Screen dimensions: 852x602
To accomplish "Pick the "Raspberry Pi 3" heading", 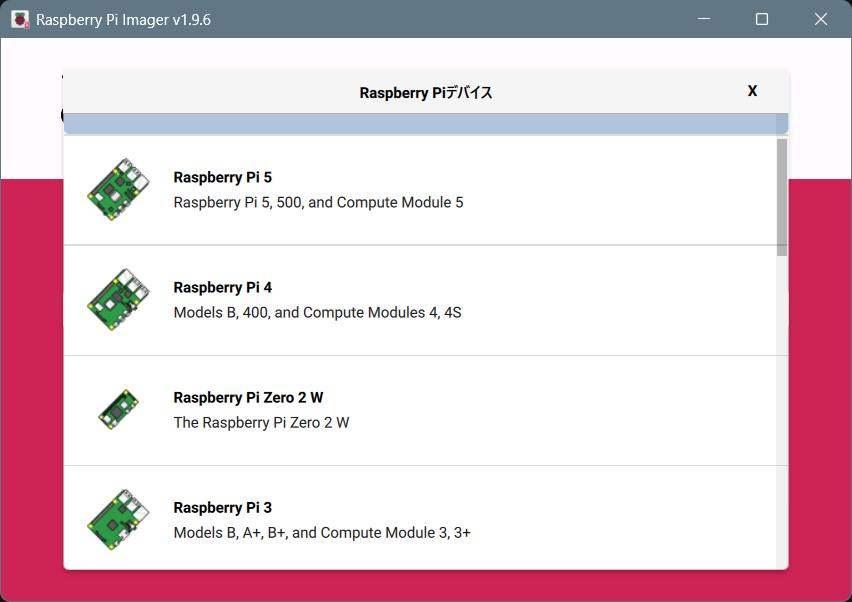I will point(222,507).
